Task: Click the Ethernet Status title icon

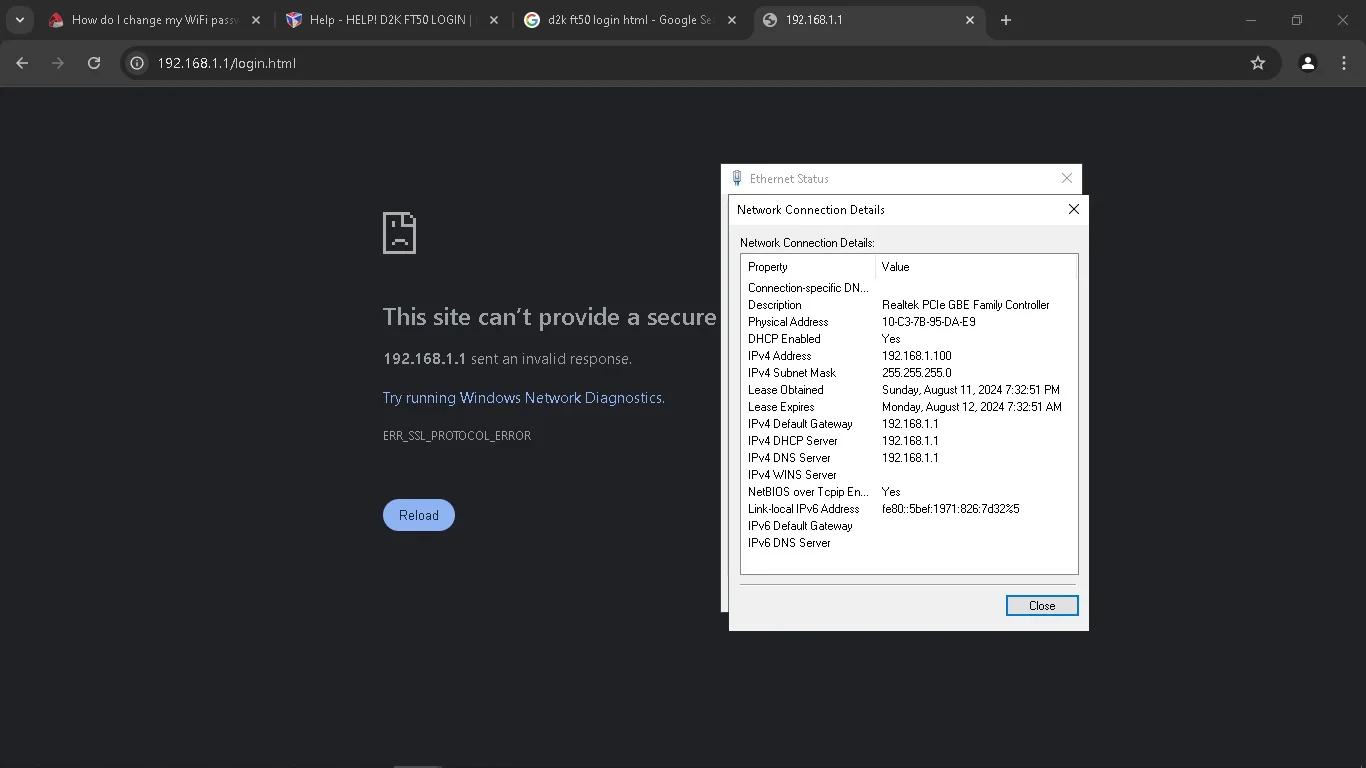Action: coord(737,178)
